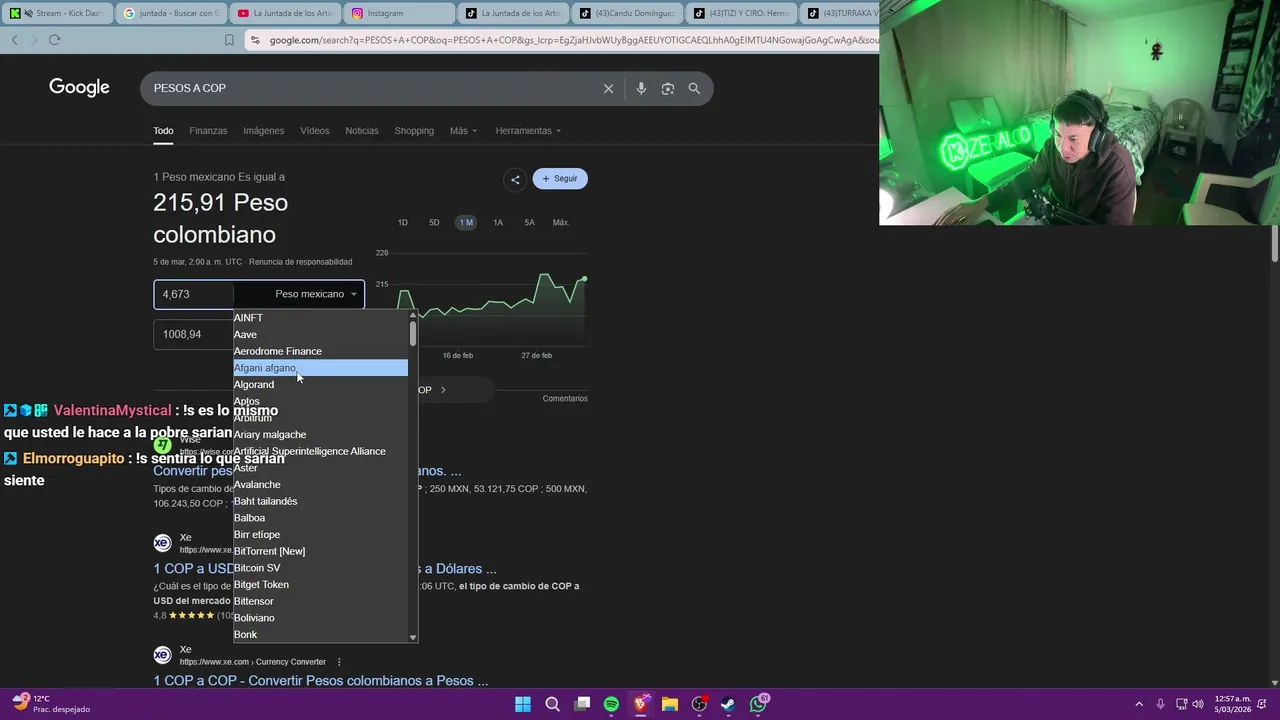
Task: Show hidden system tray icons
Action: [x=1138, y=704]
